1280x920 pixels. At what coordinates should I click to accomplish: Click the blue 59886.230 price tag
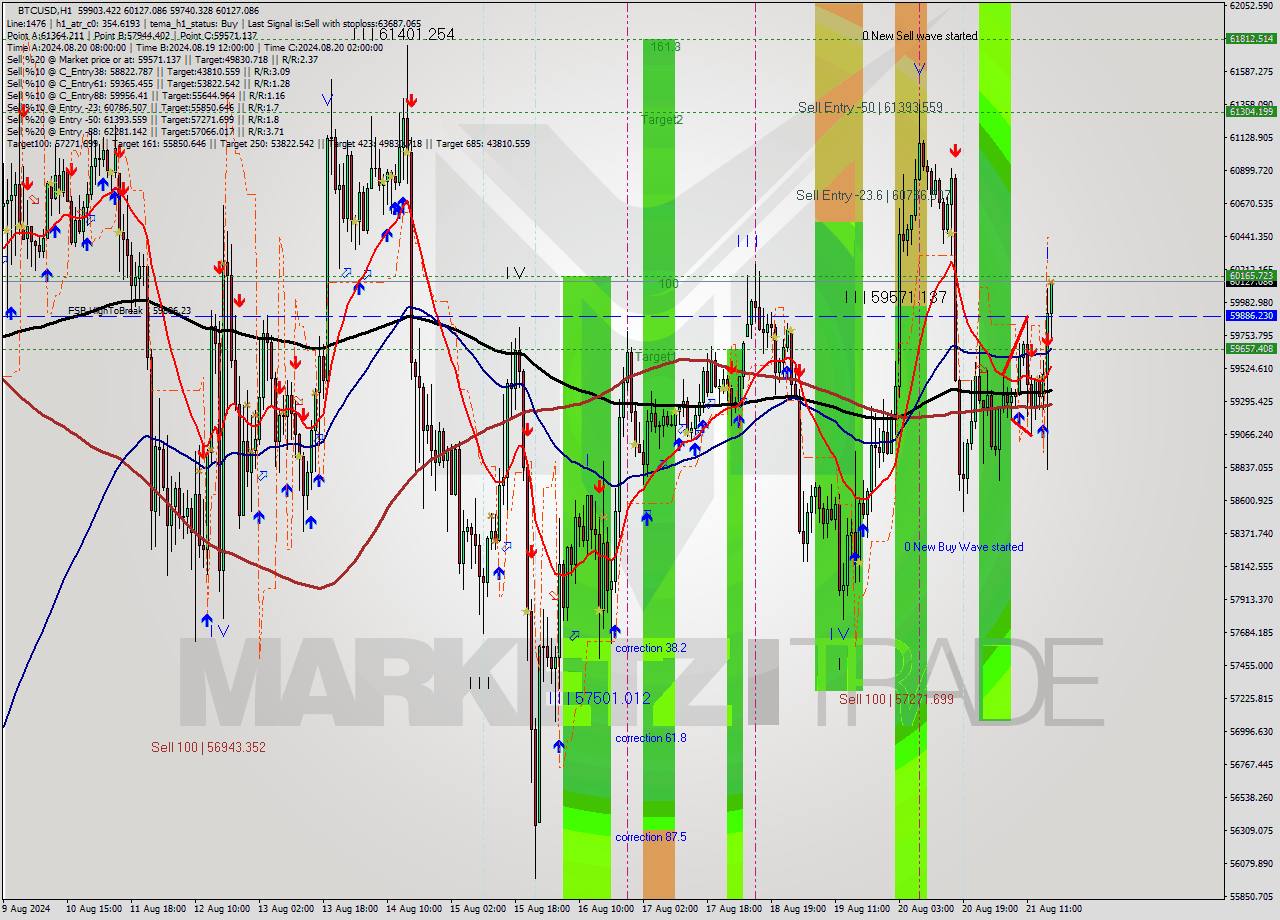pyautogui.click(x=1250, y=315)
